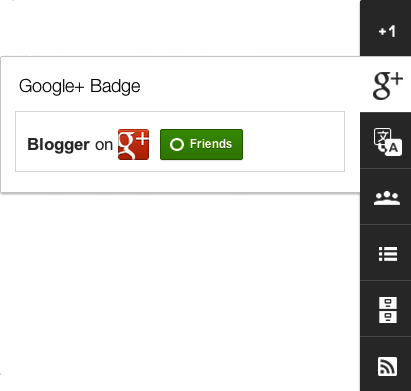411x391 pixels.
Task: Open the Blog Archive cabinet icon
Action: pos(386,309)
